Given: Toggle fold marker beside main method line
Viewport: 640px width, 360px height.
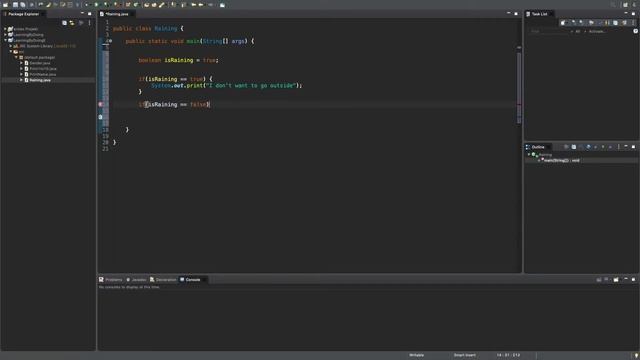Looking at the screenshot, I should pos(110,41).
